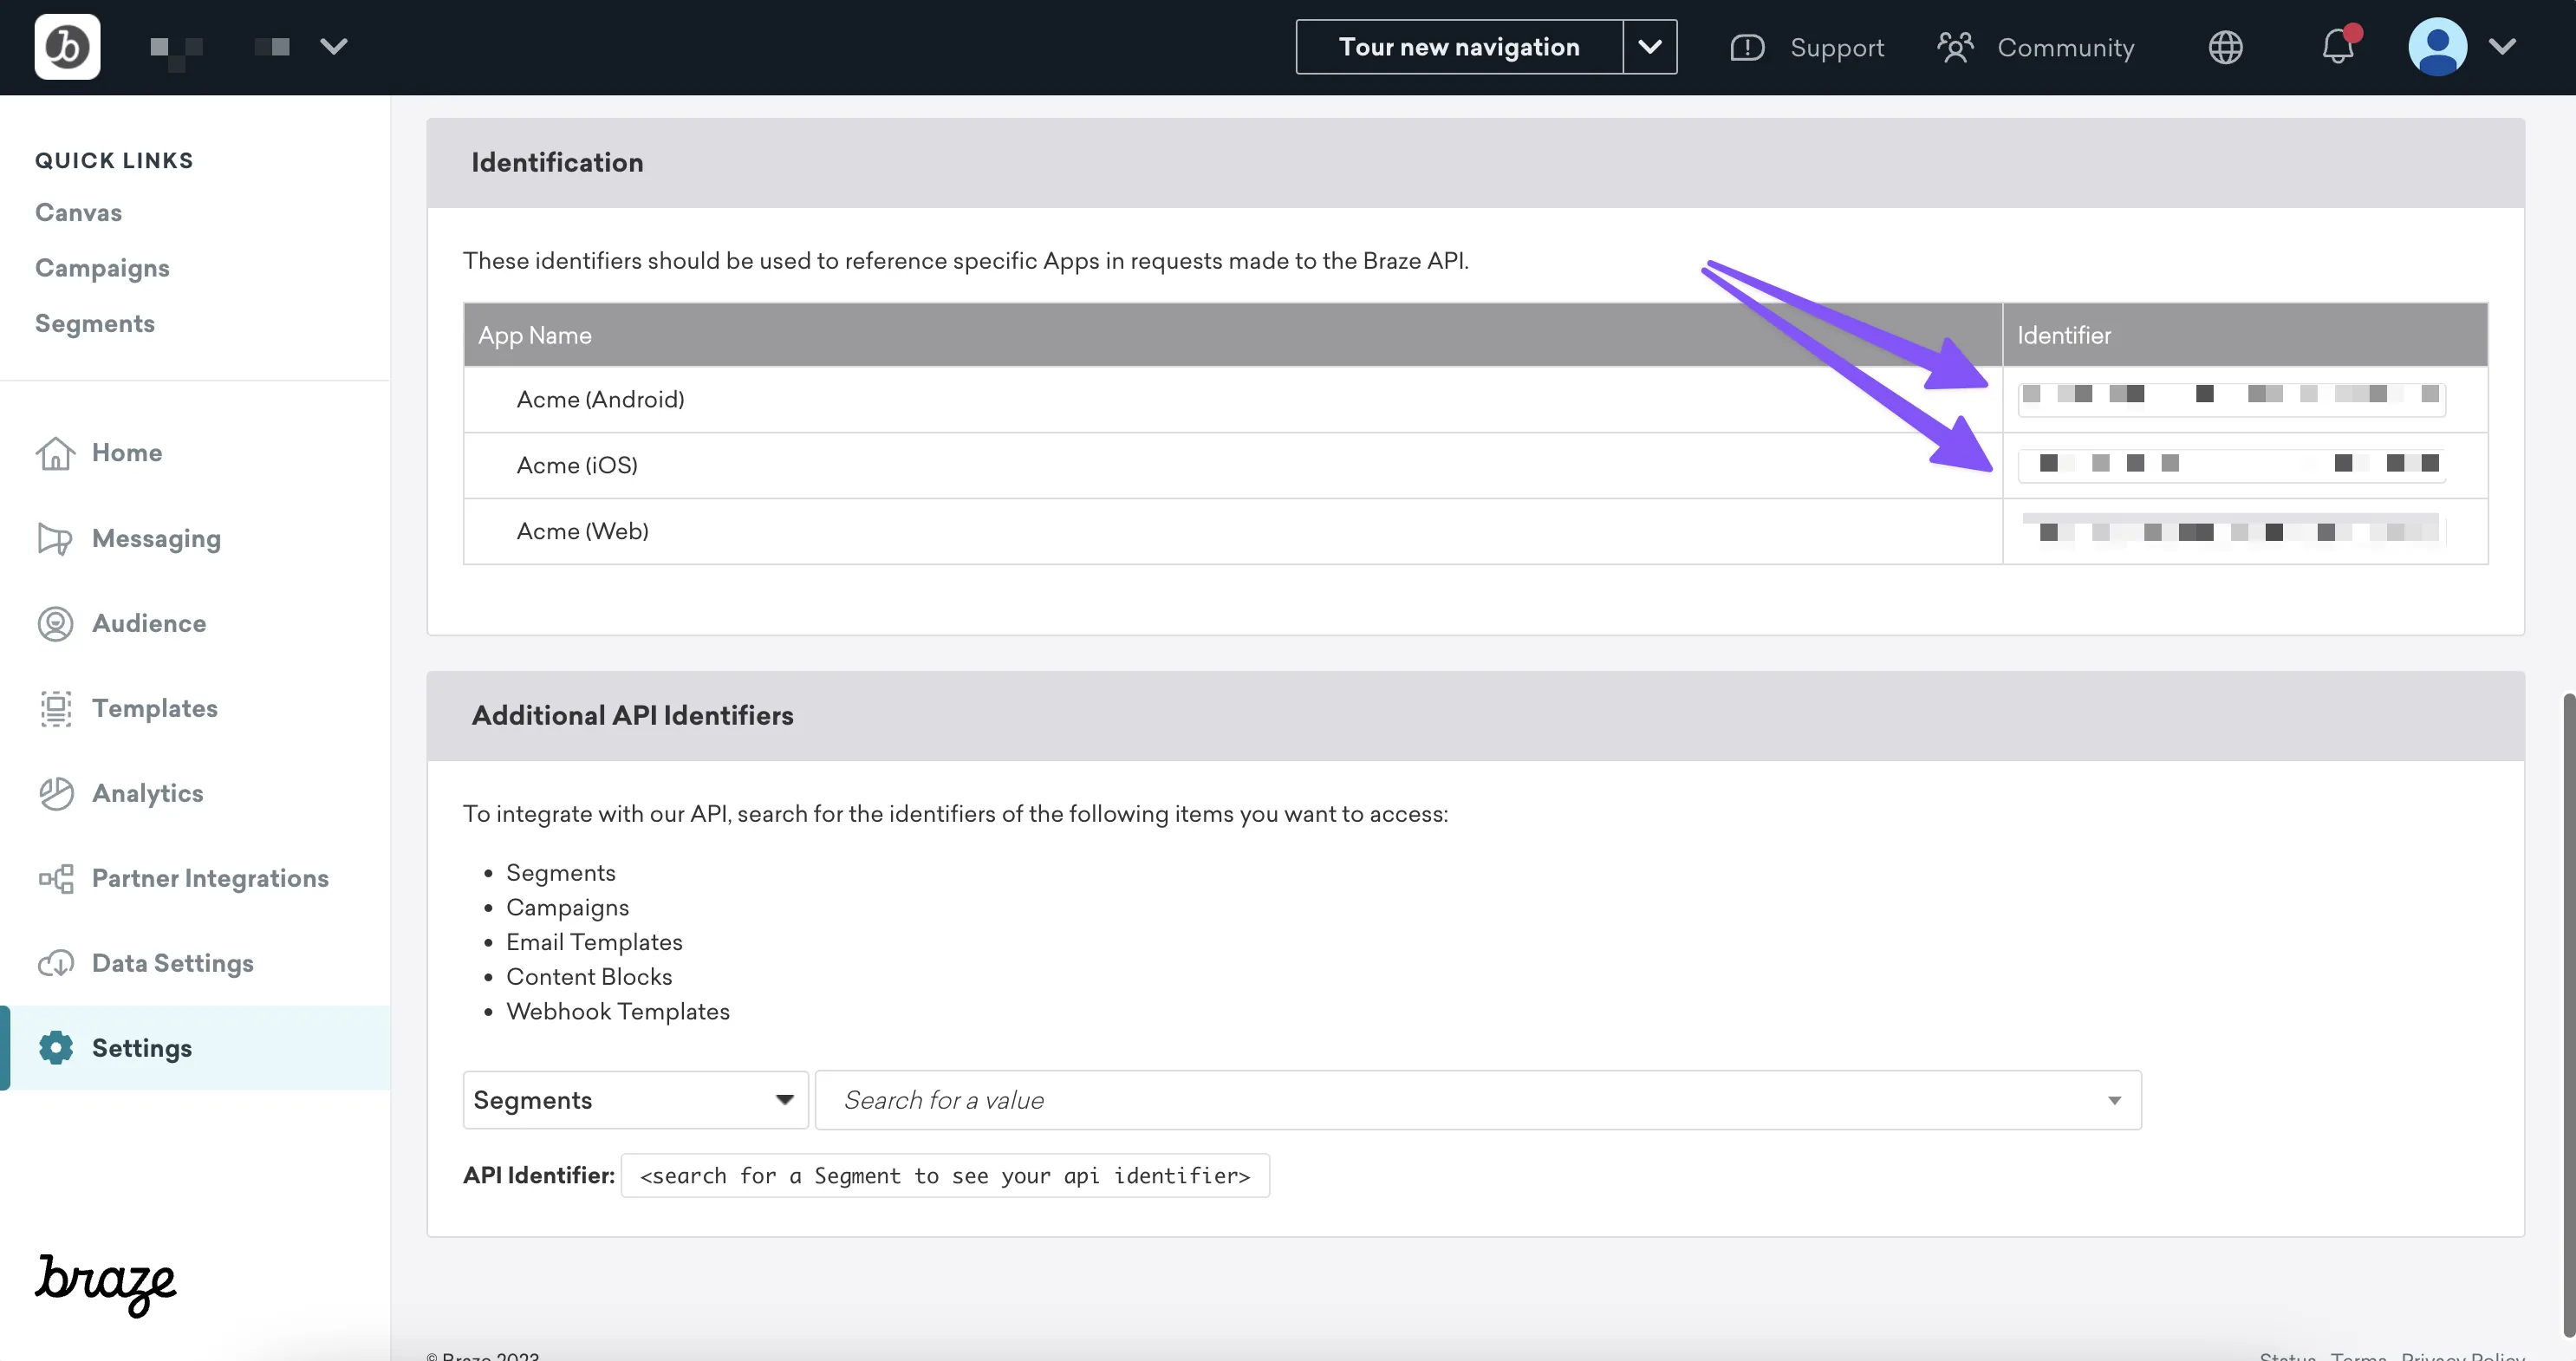Click the globe language icon
The image size is (2576, 1361).
point(2225,47)
